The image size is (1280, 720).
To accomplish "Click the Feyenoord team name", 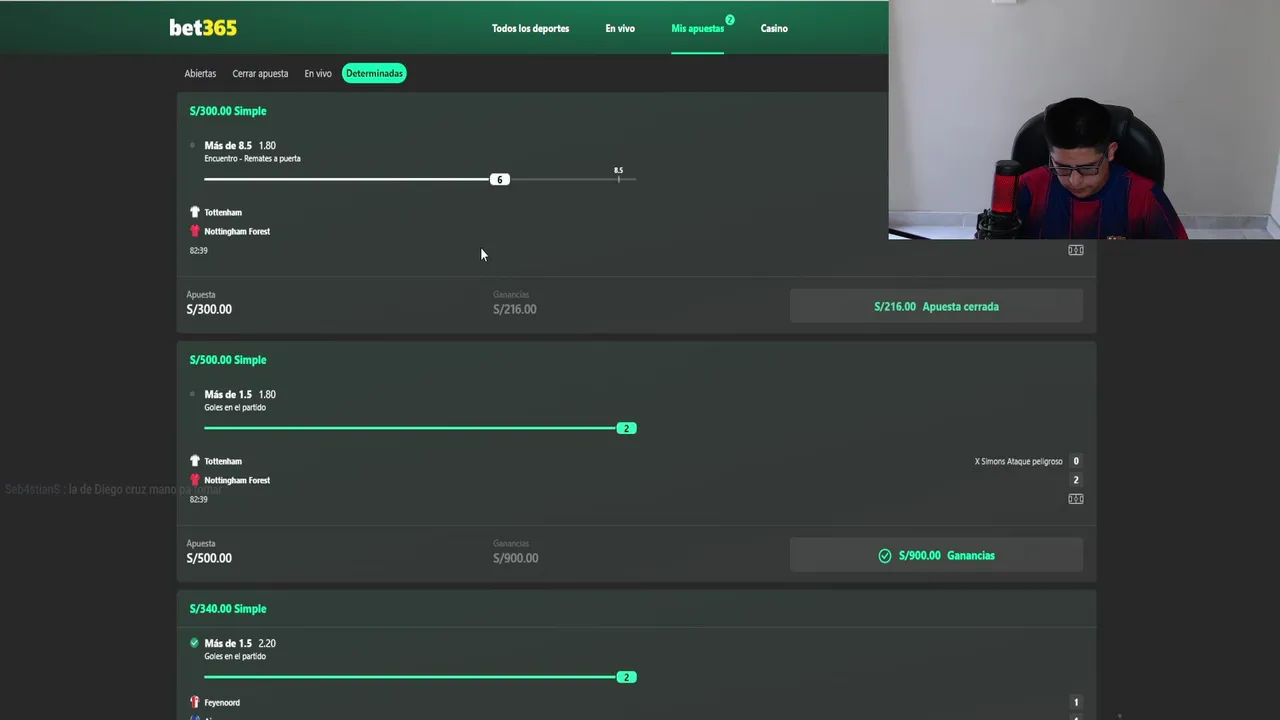I will (x=222, y=702).
